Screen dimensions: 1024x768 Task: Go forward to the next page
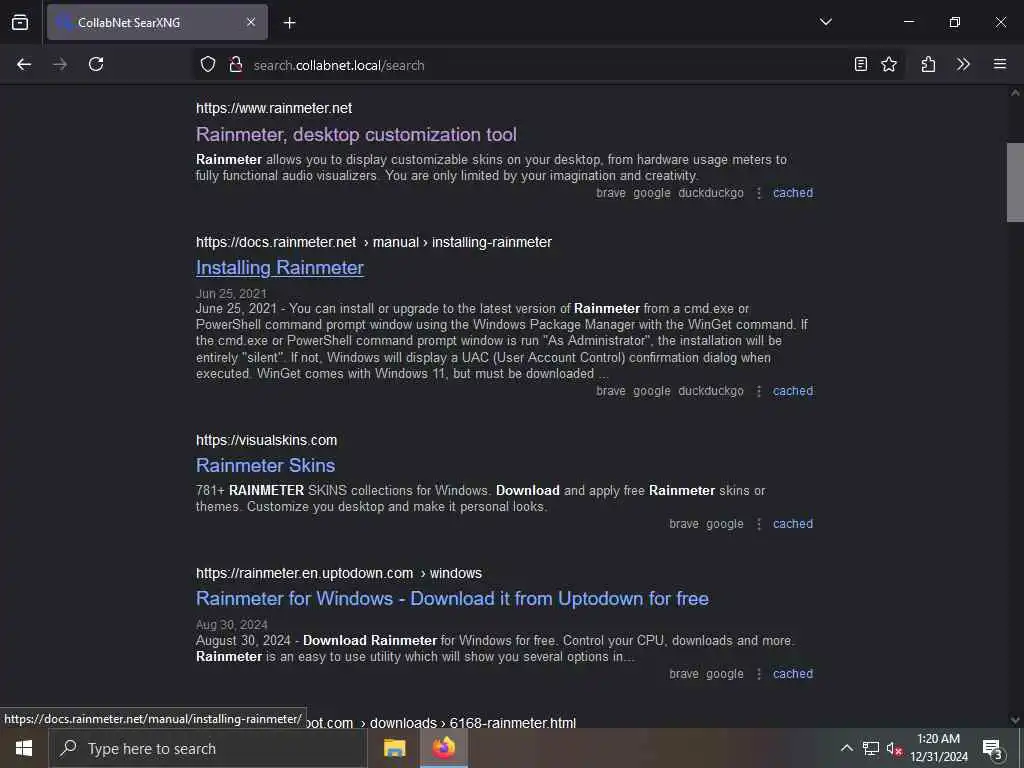point(60,64)
